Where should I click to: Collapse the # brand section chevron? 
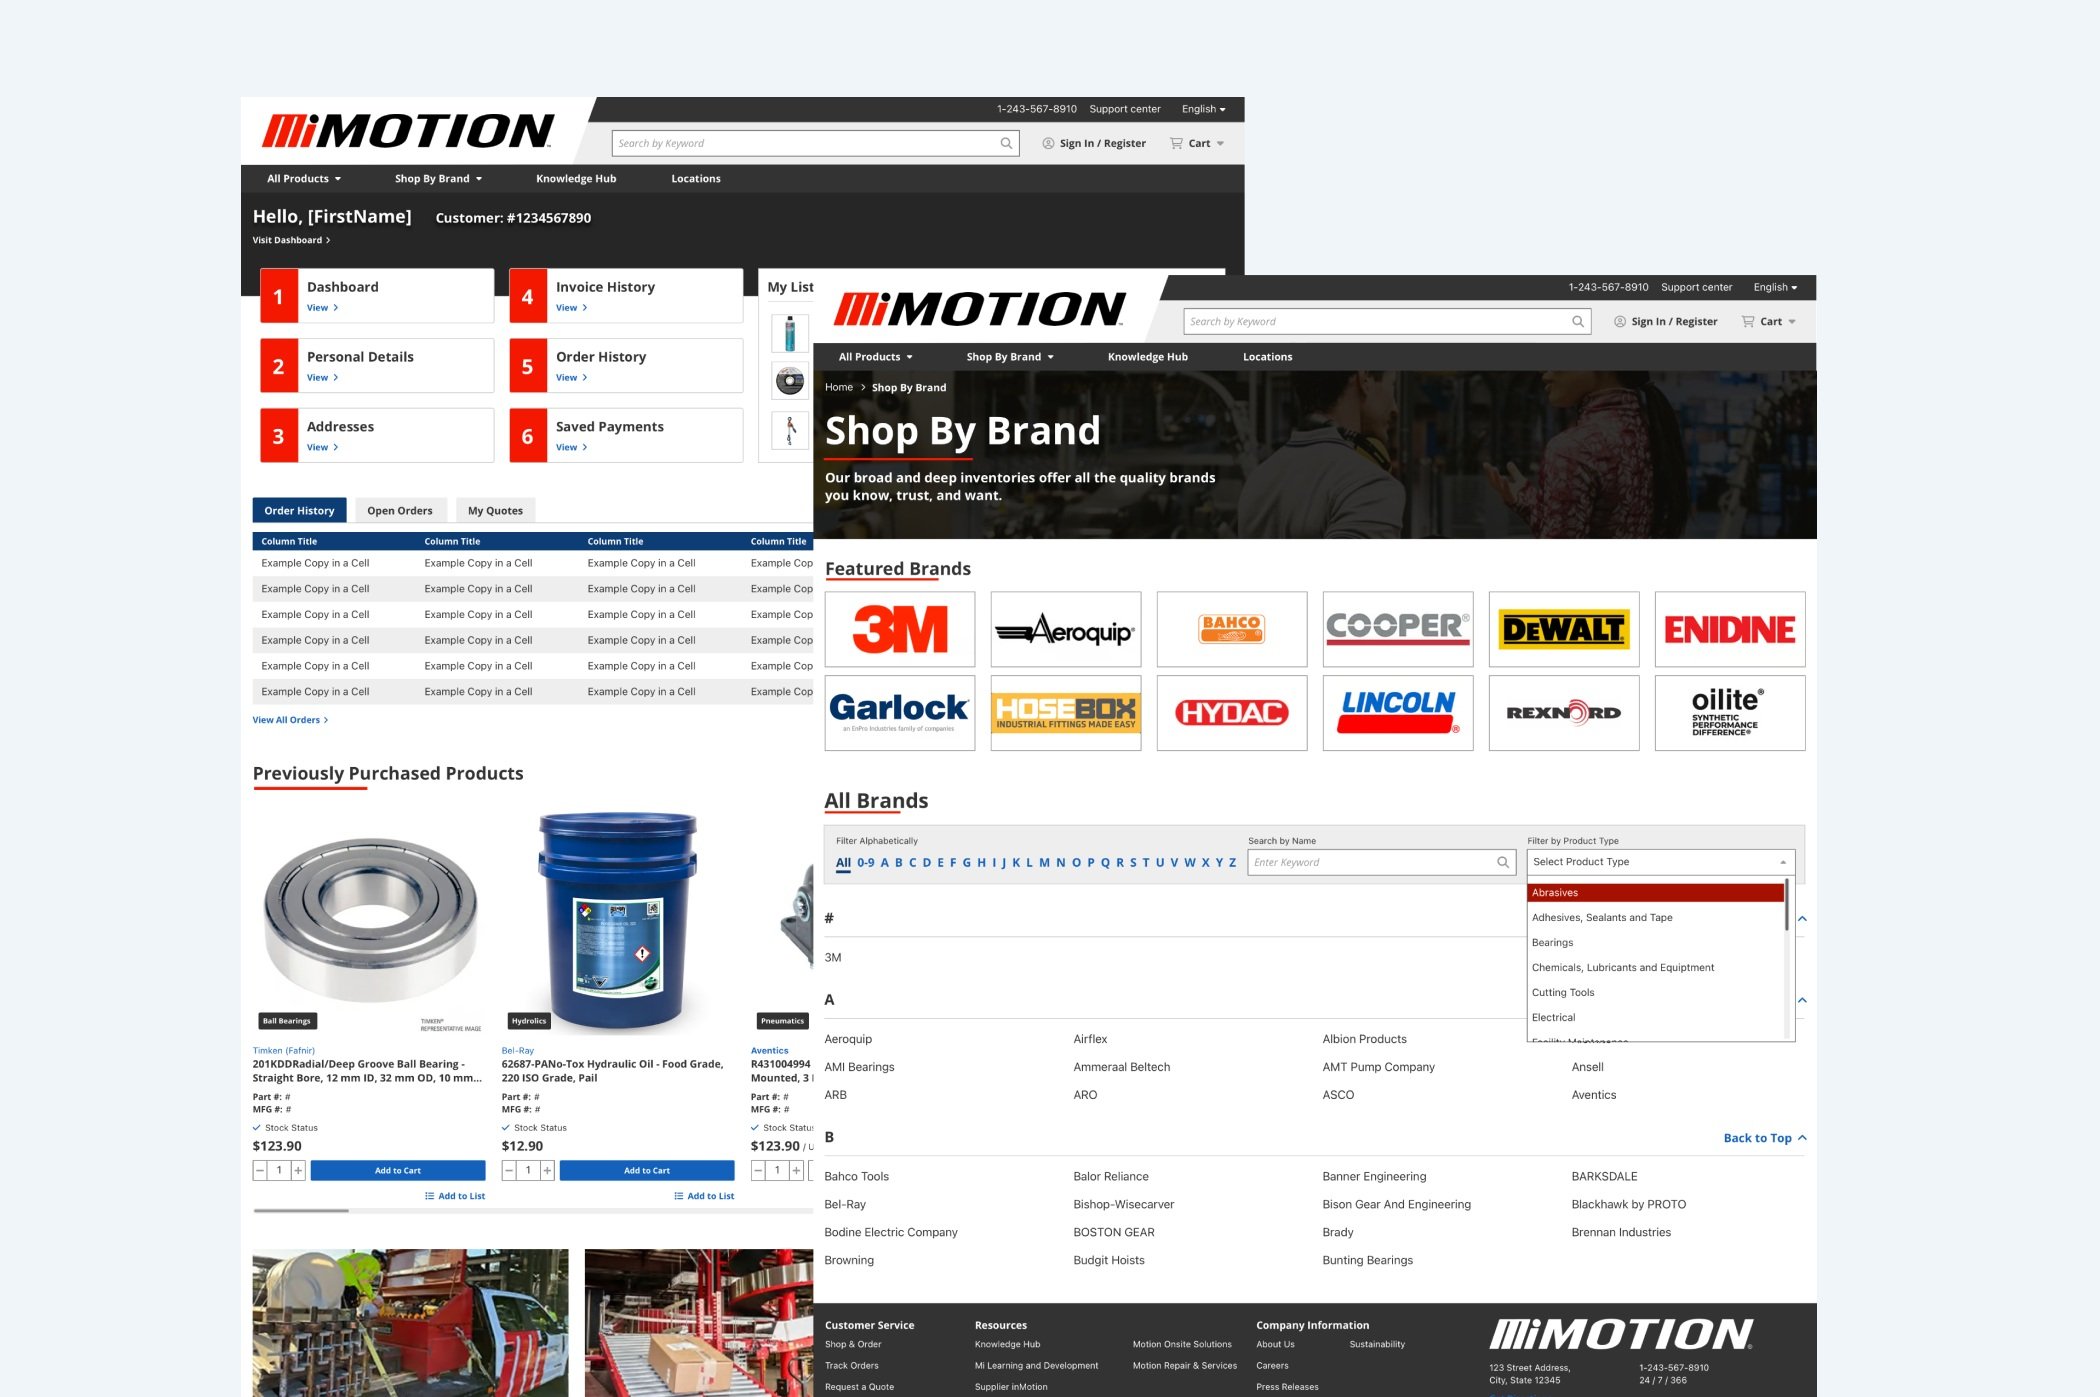point(1802,918)
